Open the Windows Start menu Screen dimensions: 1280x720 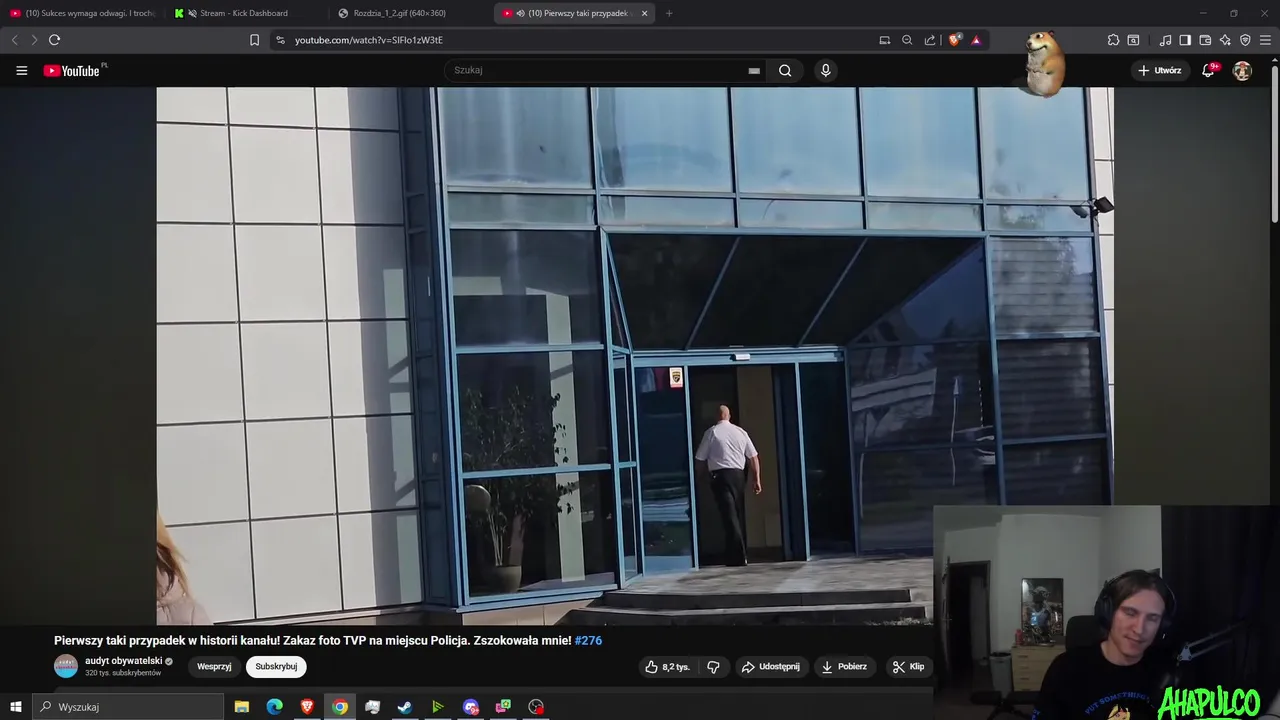15,707
